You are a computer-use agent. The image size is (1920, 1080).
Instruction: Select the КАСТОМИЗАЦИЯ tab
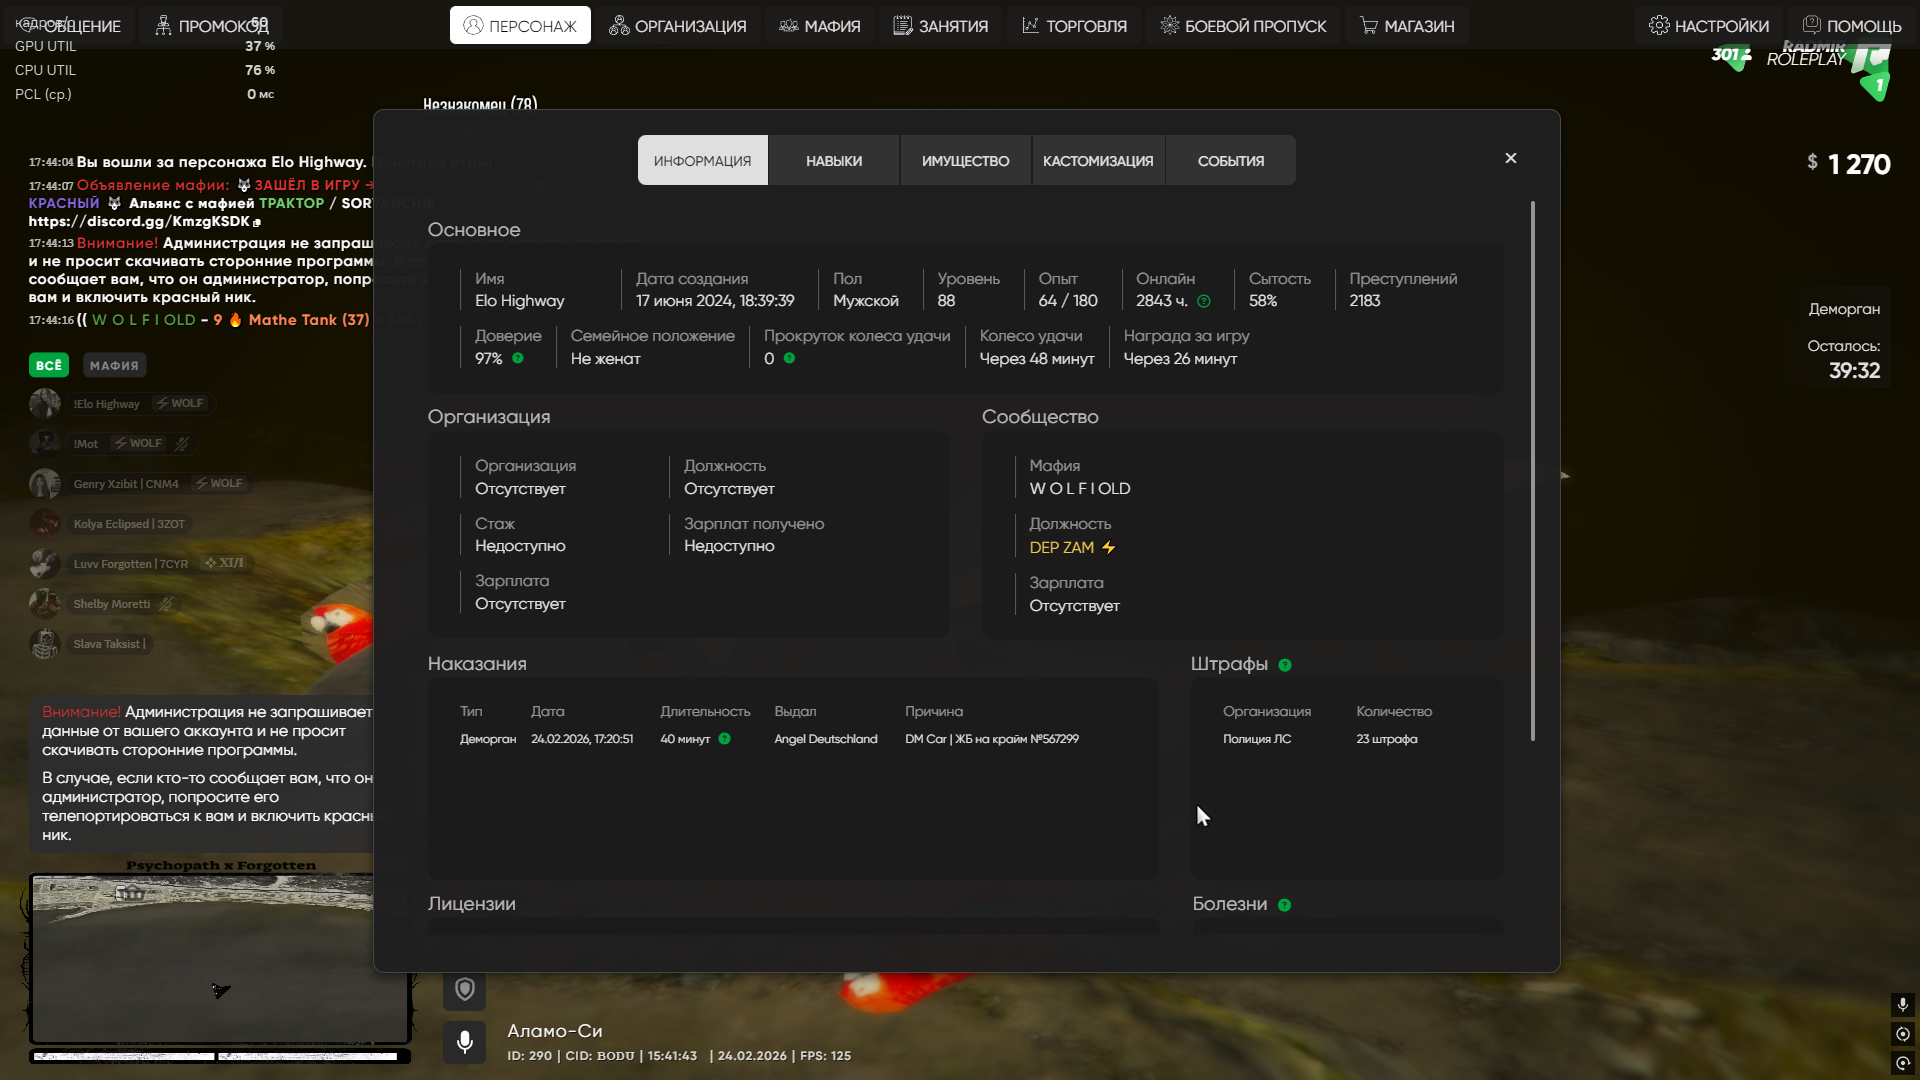click(x=1098, y=161)
